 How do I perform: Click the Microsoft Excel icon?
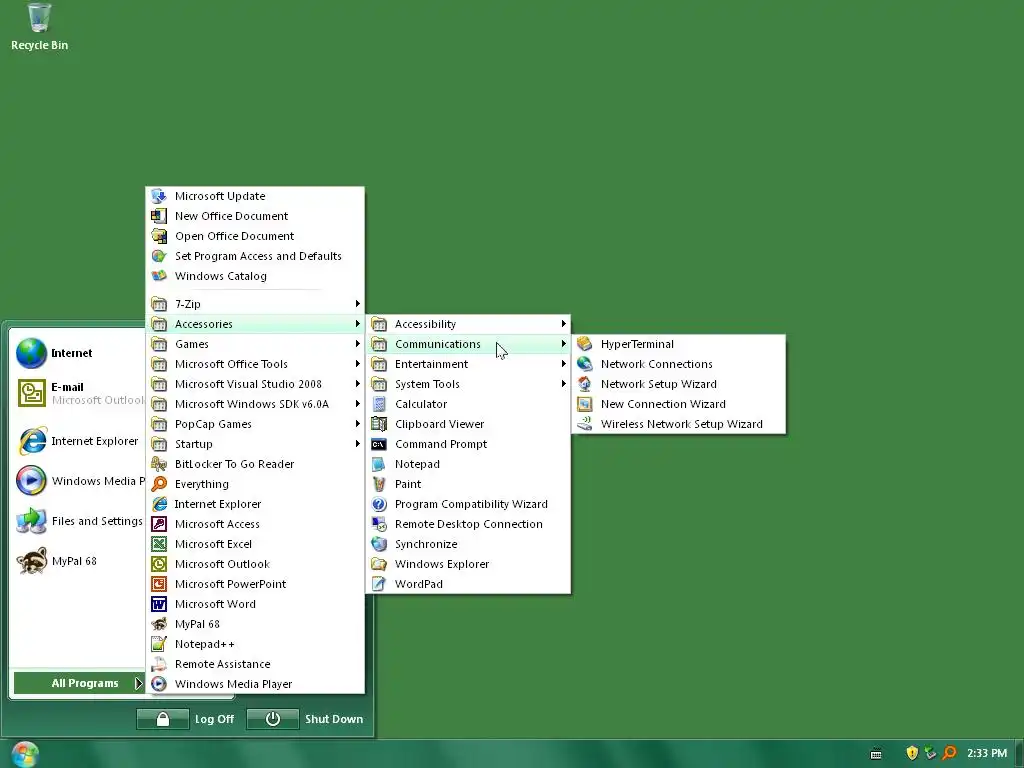[x=159, y=544]
